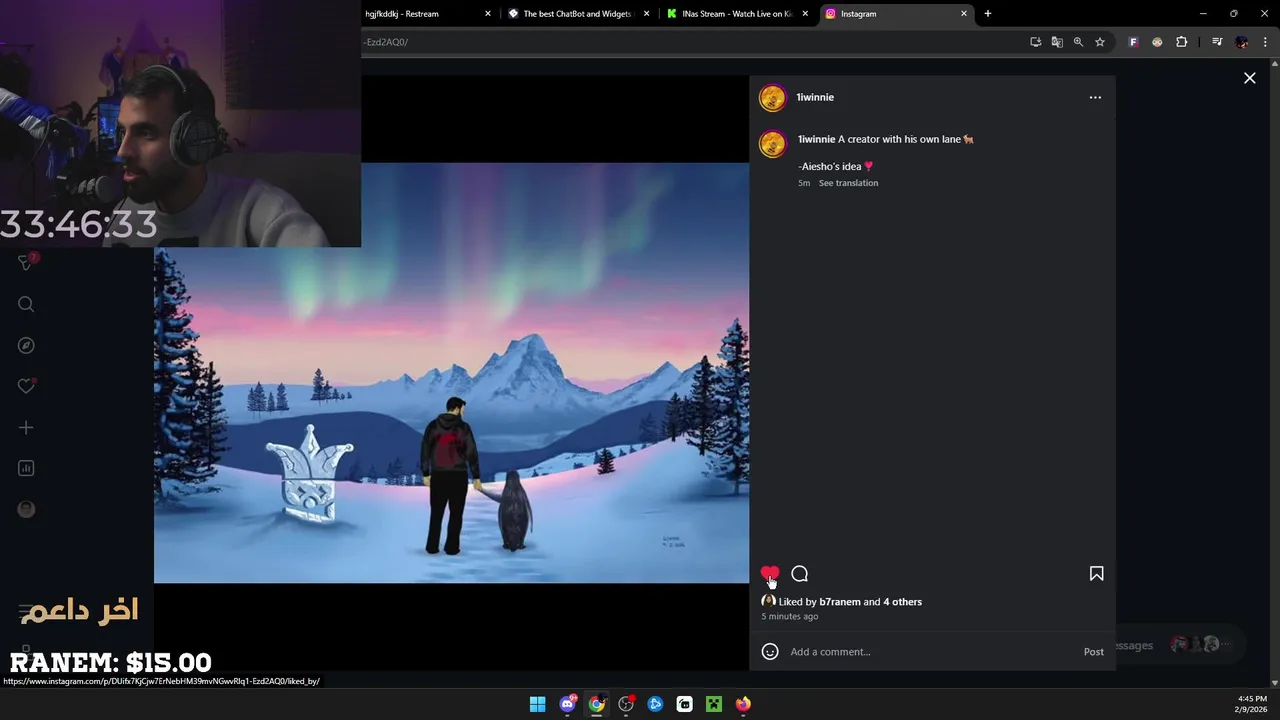This screenshot has width=1280, height=720.
Task: Open the Windows Start menu
Action: (x=537, y=704)
